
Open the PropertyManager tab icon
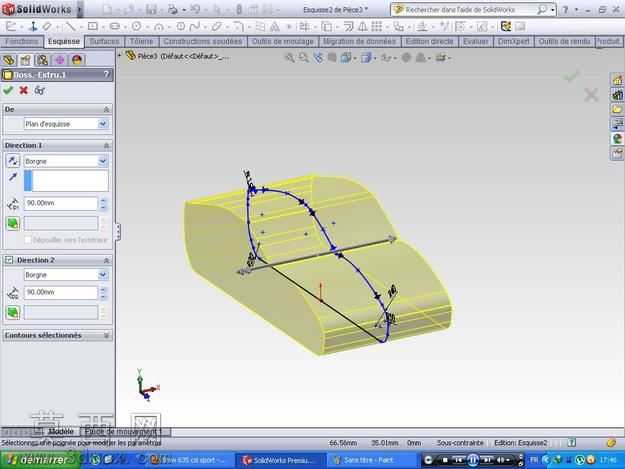26,60
